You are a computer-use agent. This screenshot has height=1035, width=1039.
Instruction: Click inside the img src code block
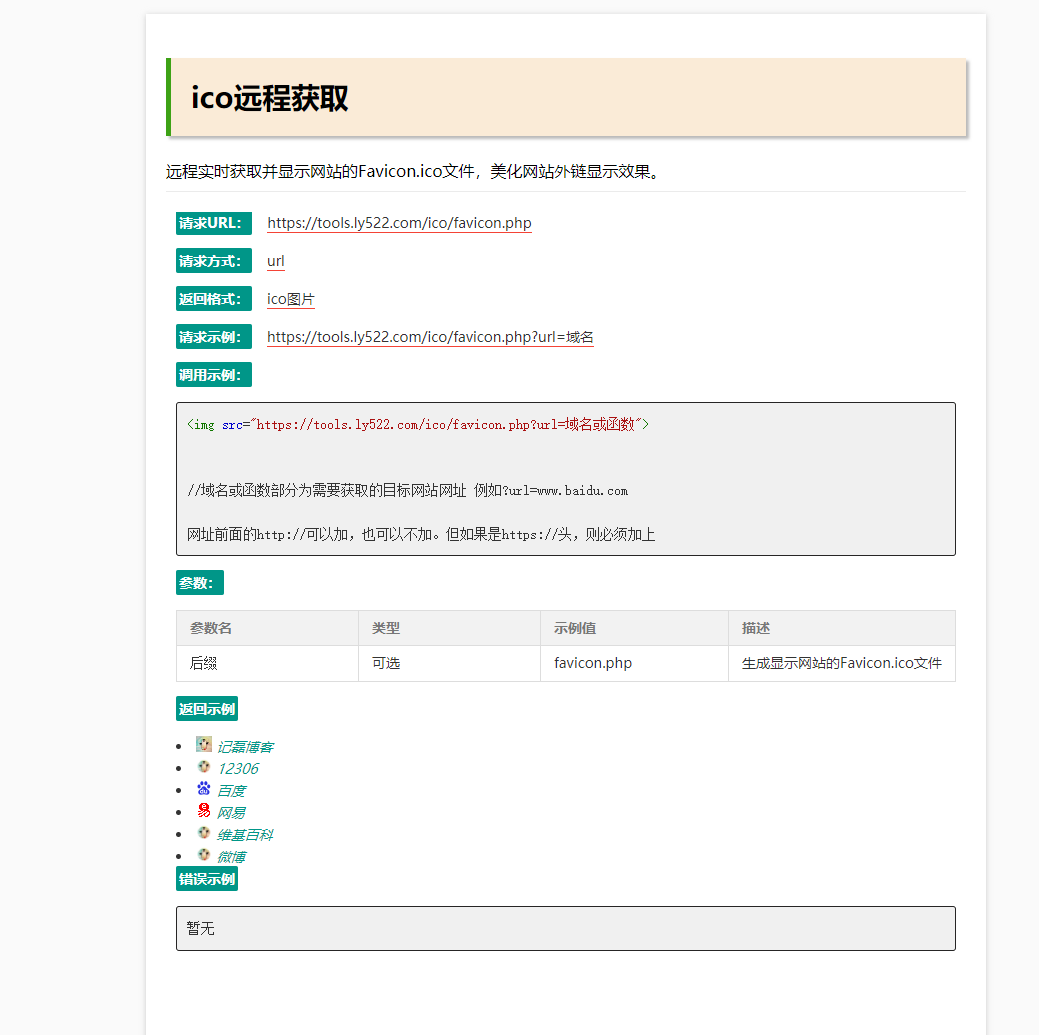tap(565, 478)
